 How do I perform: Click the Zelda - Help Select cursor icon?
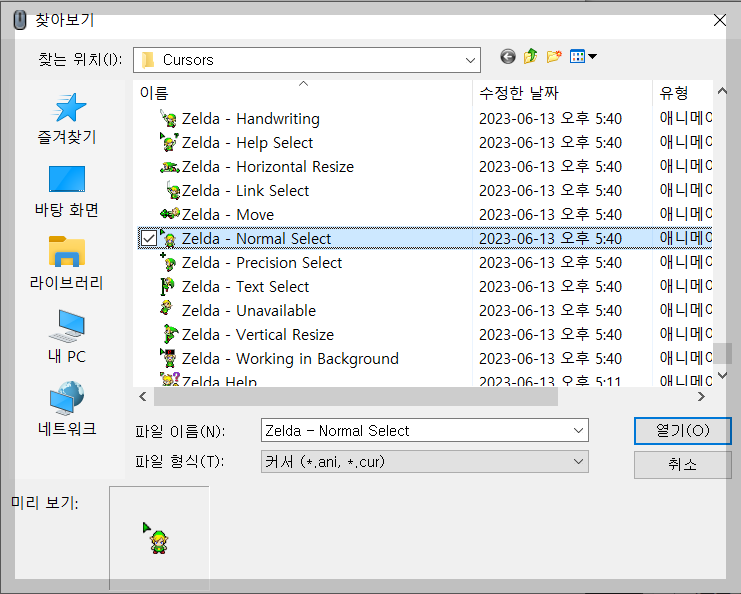point(169,142)
